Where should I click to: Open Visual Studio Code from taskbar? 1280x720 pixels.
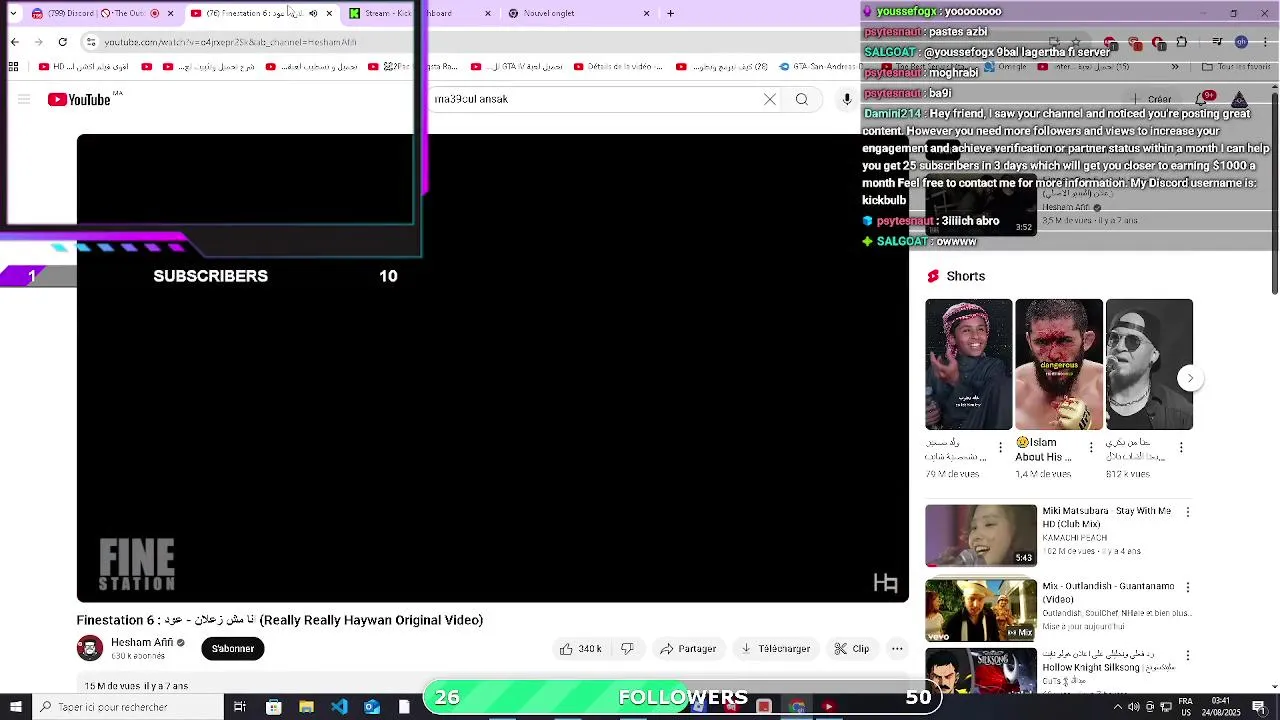click(339, 707)
